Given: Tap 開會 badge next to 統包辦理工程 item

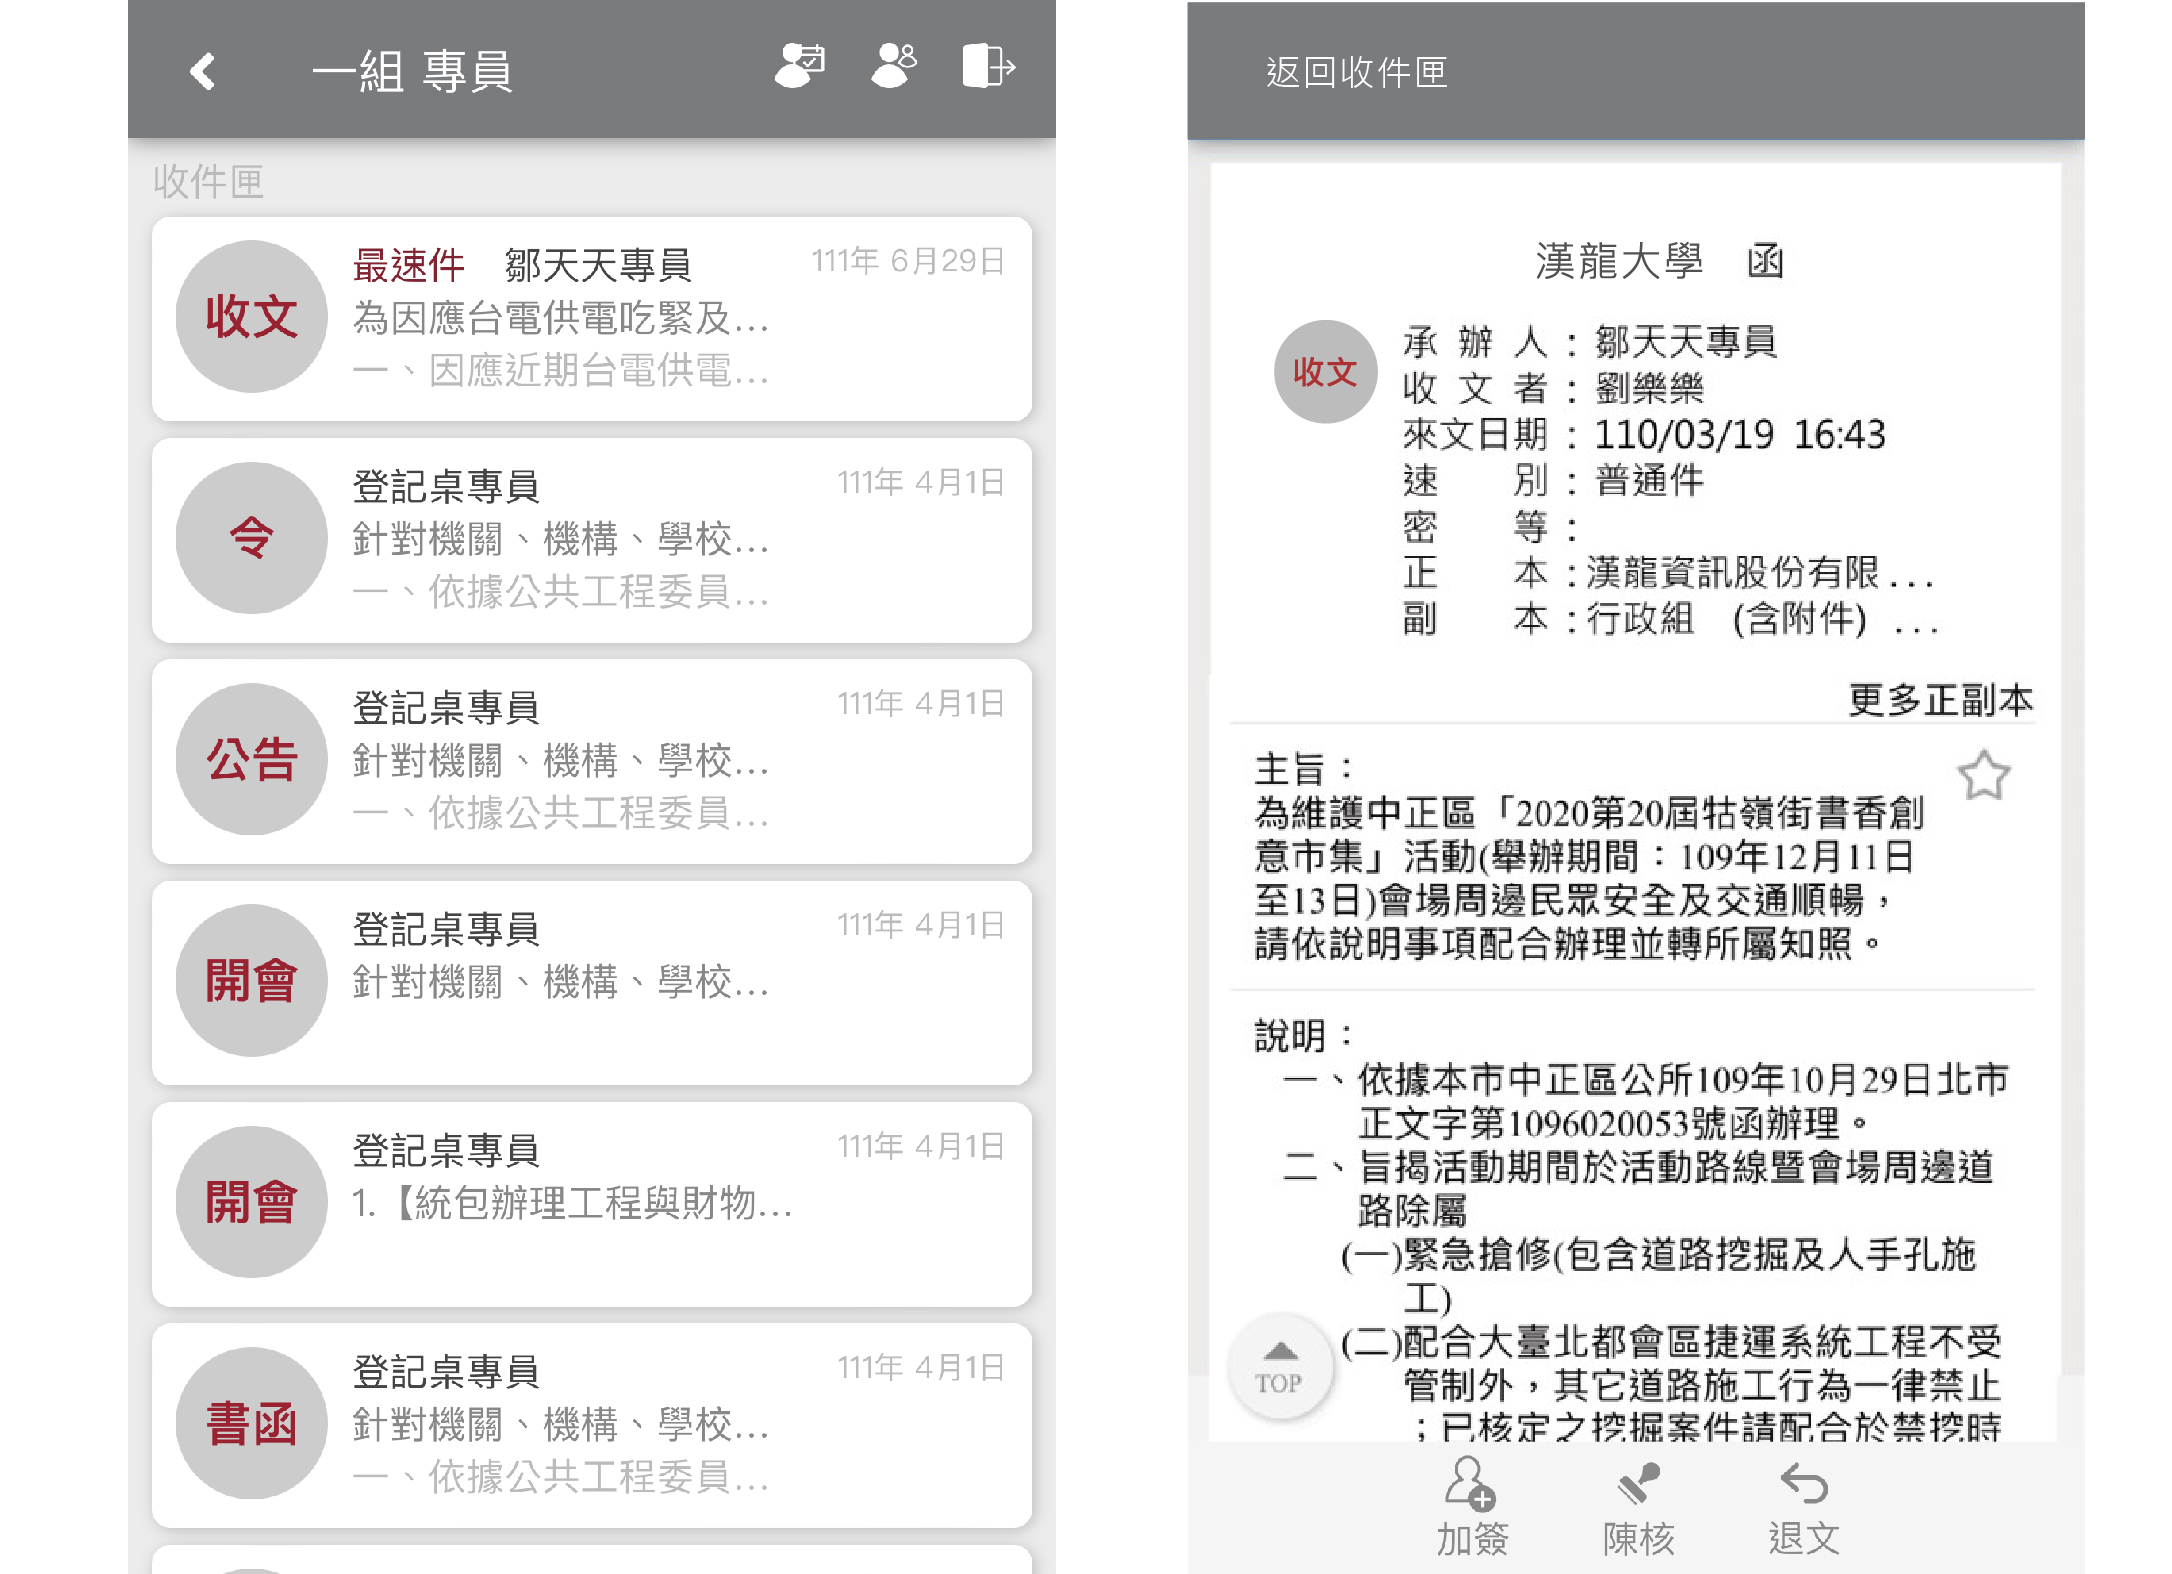Looking at the screenshot, I should (x=252, y=1202).
